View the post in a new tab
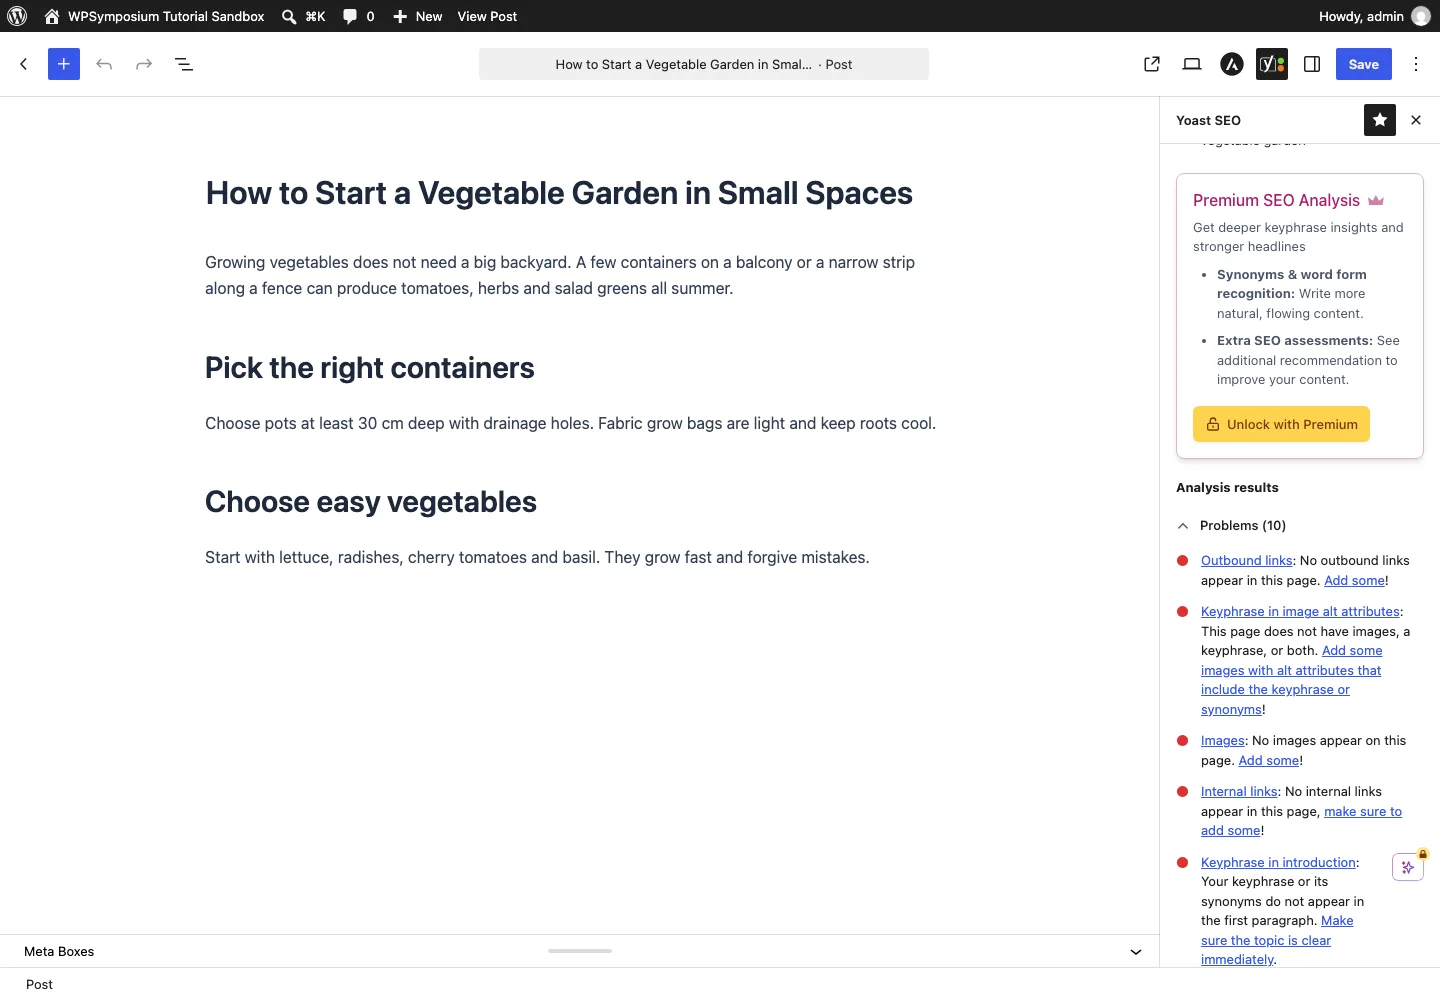 coord(1152,64)
